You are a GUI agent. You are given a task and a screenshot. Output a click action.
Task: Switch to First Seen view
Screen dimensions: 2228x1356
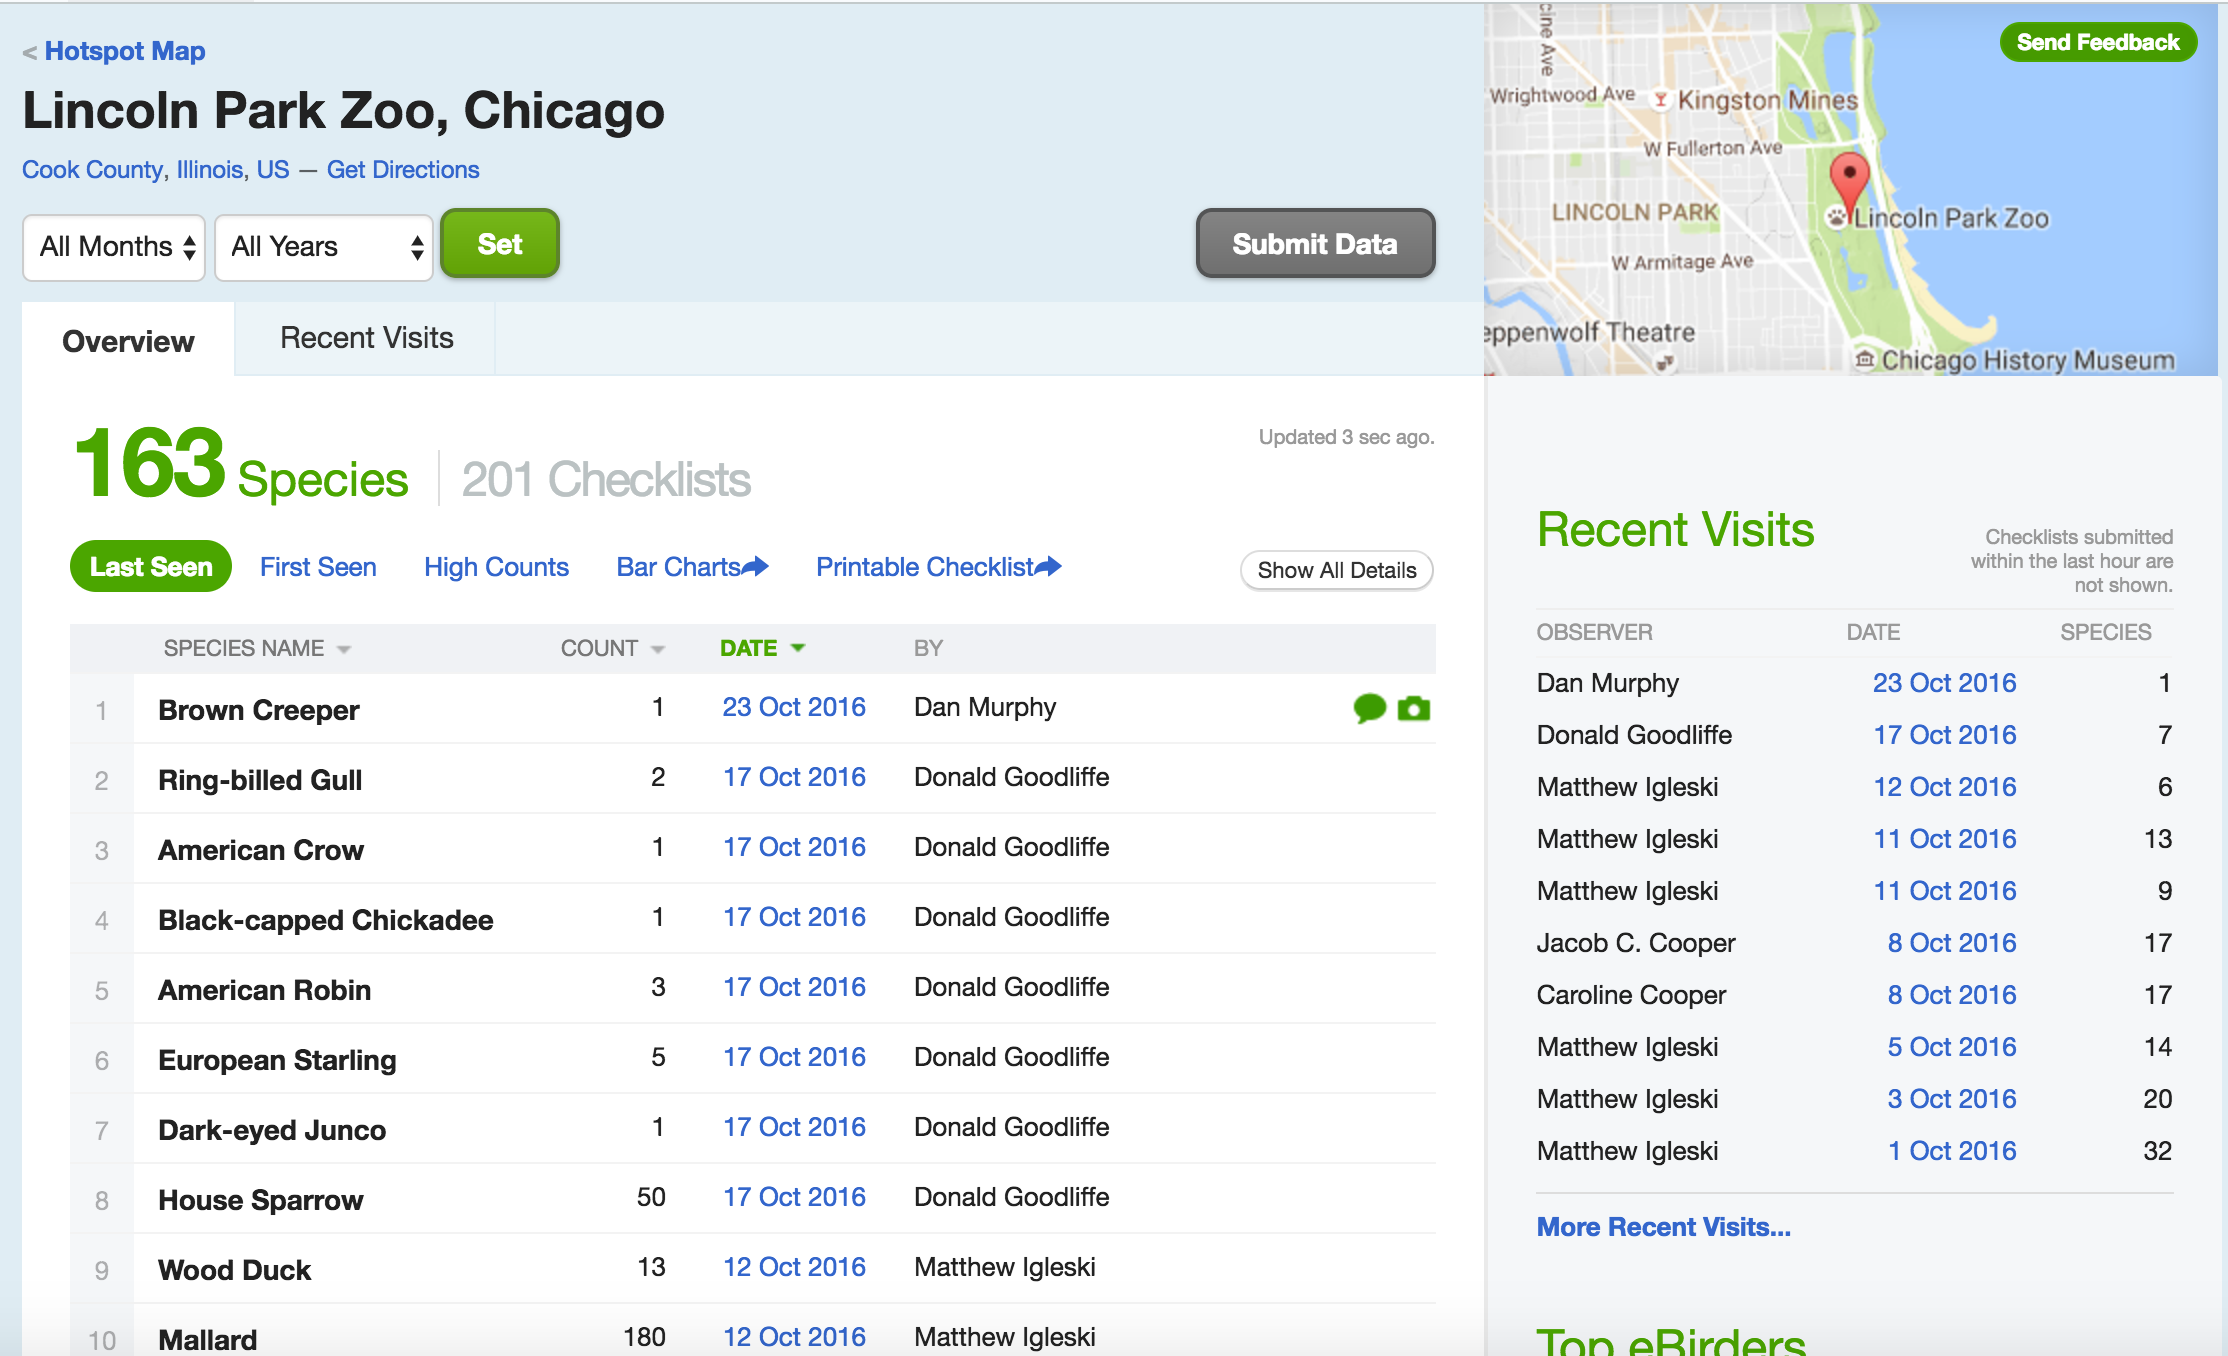coord(318,567)
